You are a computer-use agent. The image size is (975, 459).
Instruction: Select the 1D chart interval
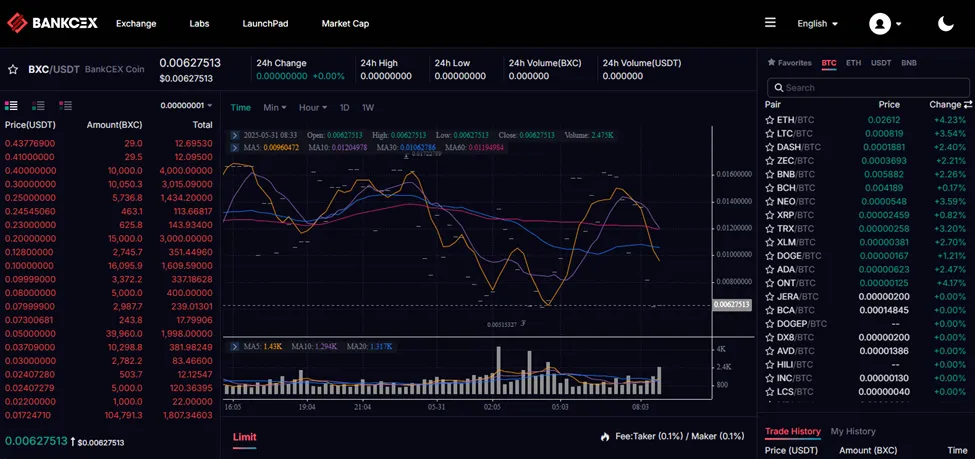[344, 108]
